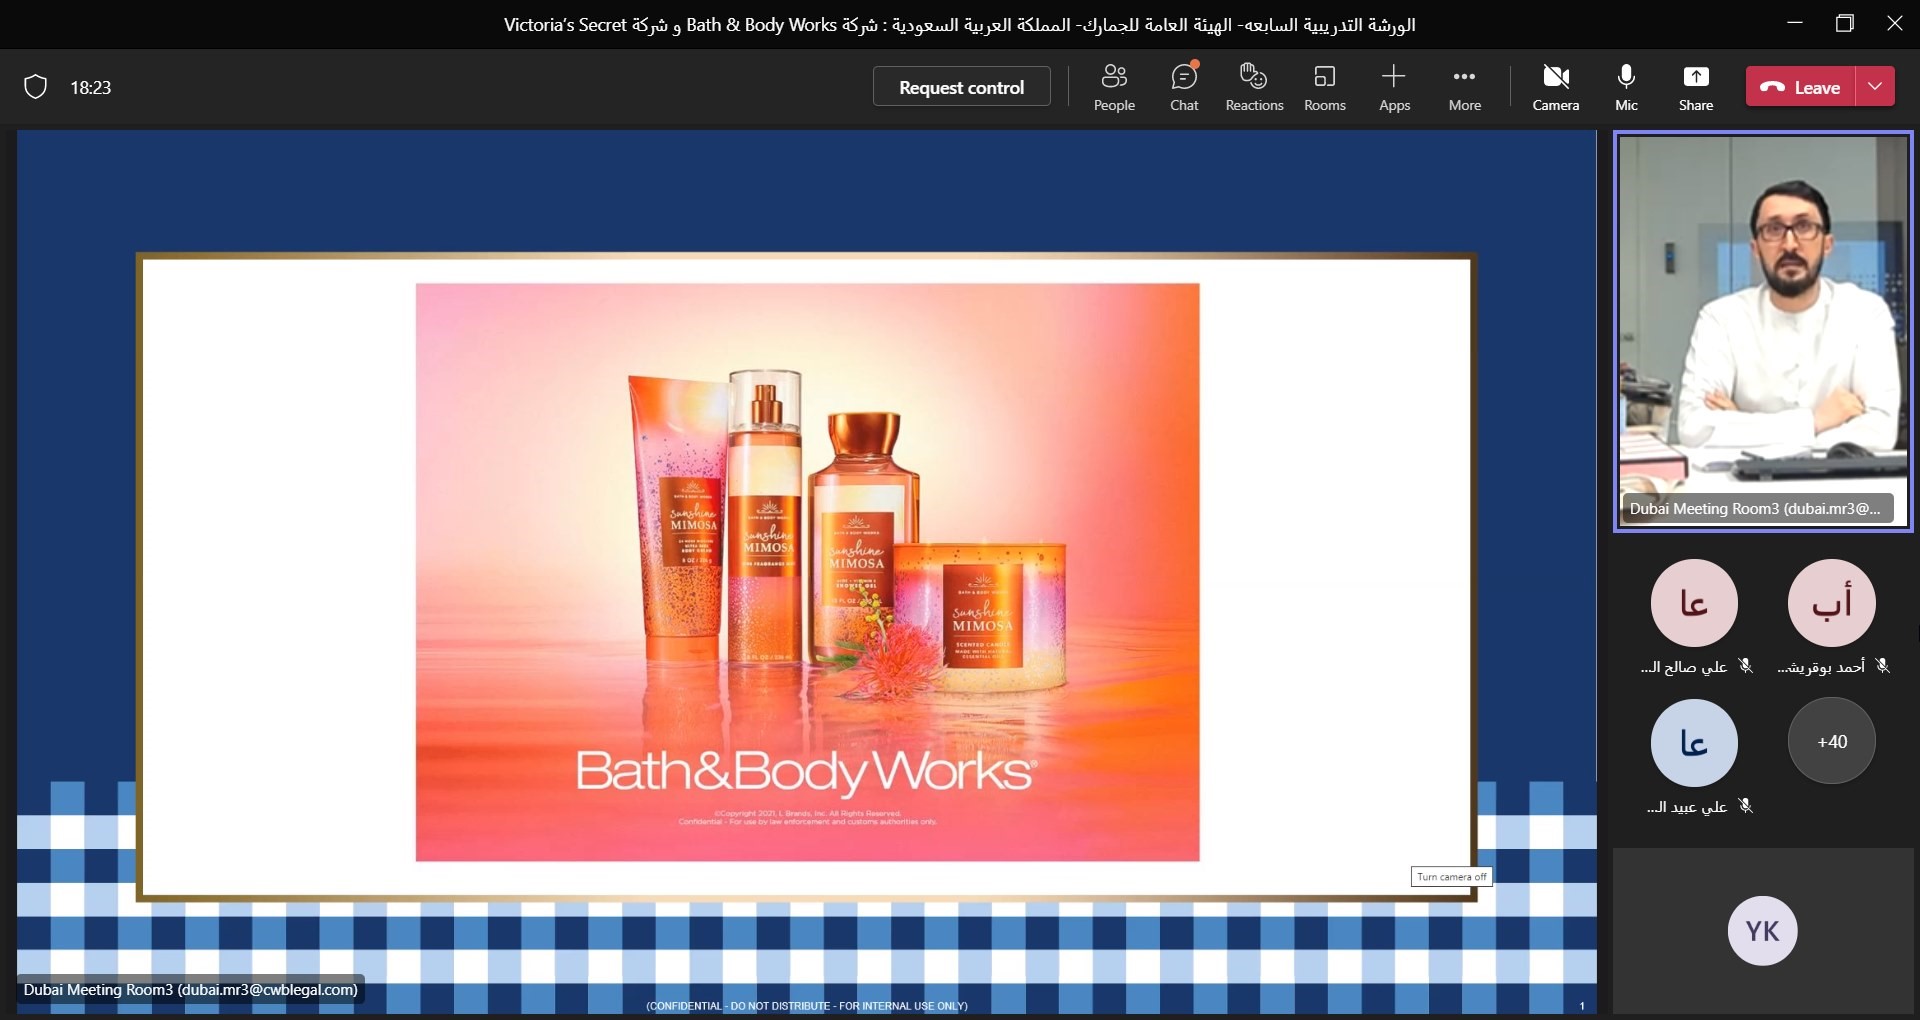
Task: Open the Reactions menu
Action: pos(1254,87)
